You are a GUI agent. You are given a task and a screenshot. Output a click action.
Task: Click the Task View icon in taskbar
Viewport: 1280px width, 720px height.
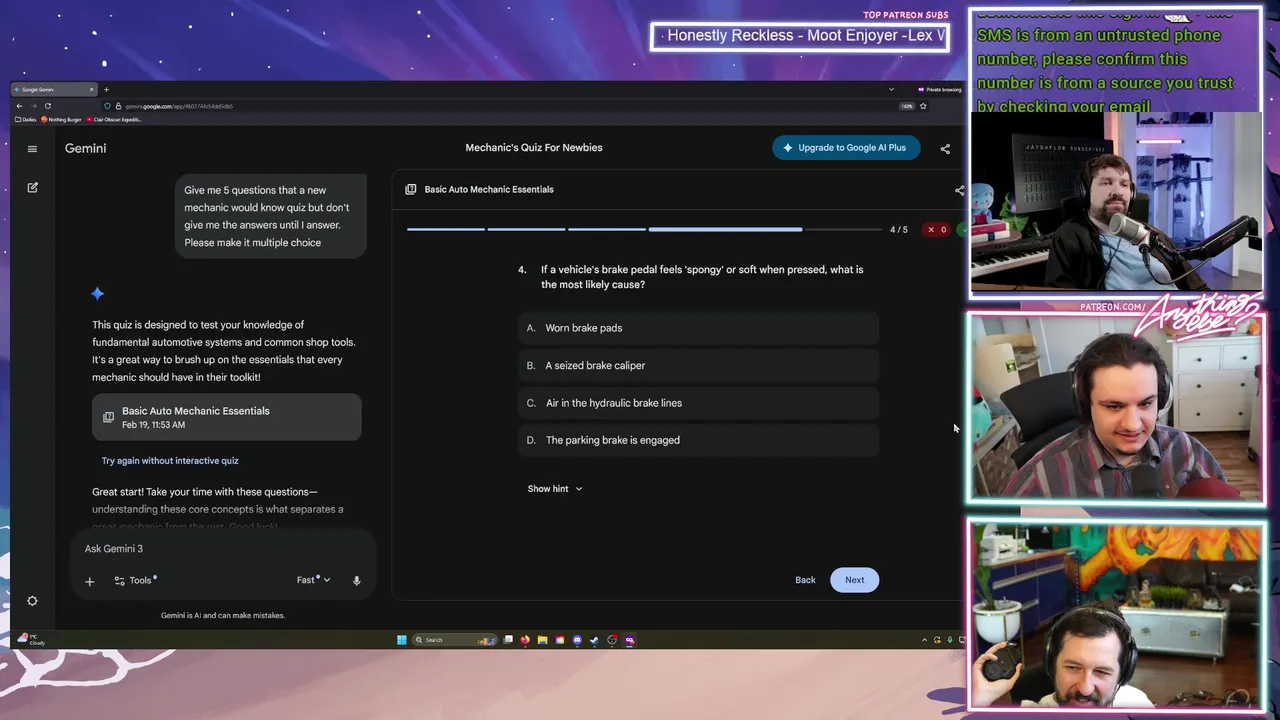pos(508,640)
